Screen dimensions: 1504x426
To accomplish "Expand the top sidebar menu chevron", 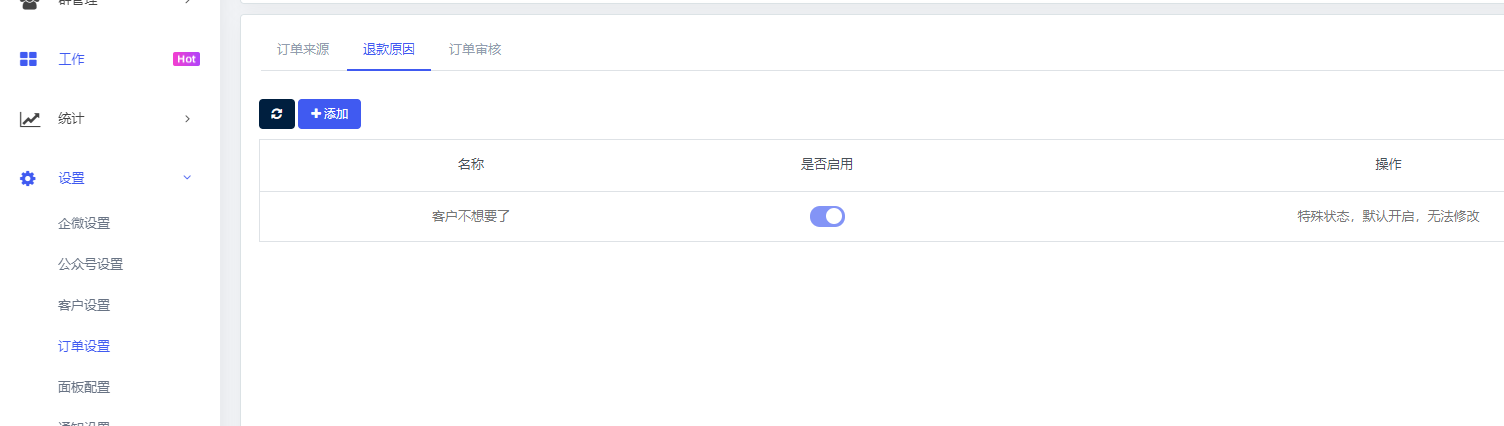I will pyautogui.click(x=187, y=3).
